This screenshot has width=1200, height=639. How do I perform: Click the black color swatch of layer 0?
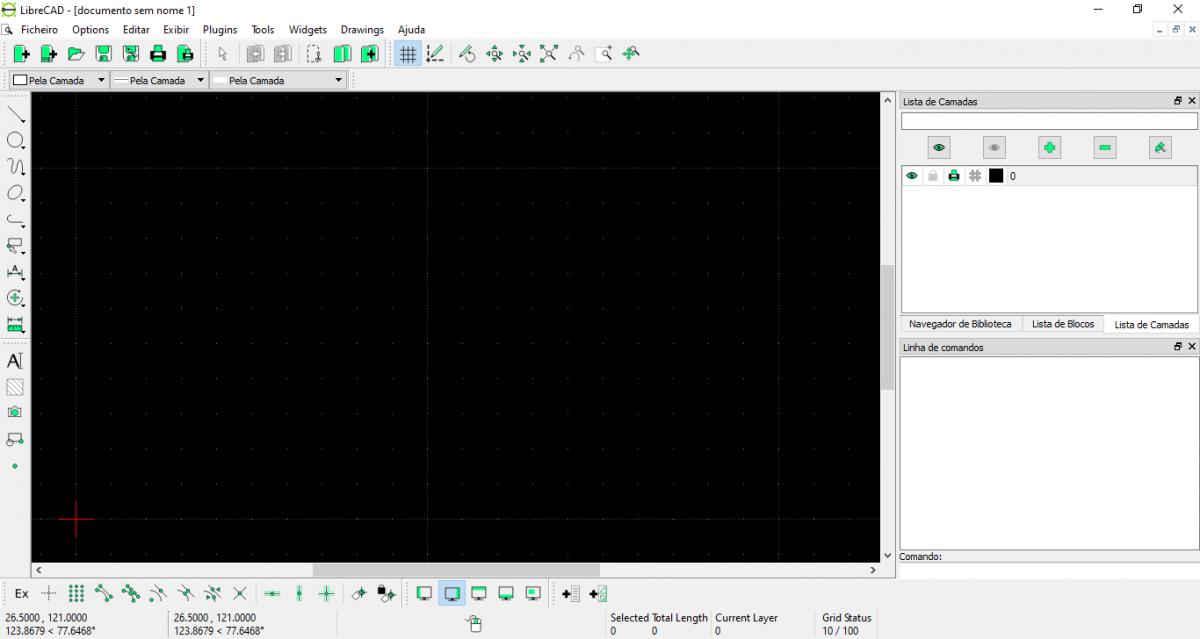click(996, 176)
